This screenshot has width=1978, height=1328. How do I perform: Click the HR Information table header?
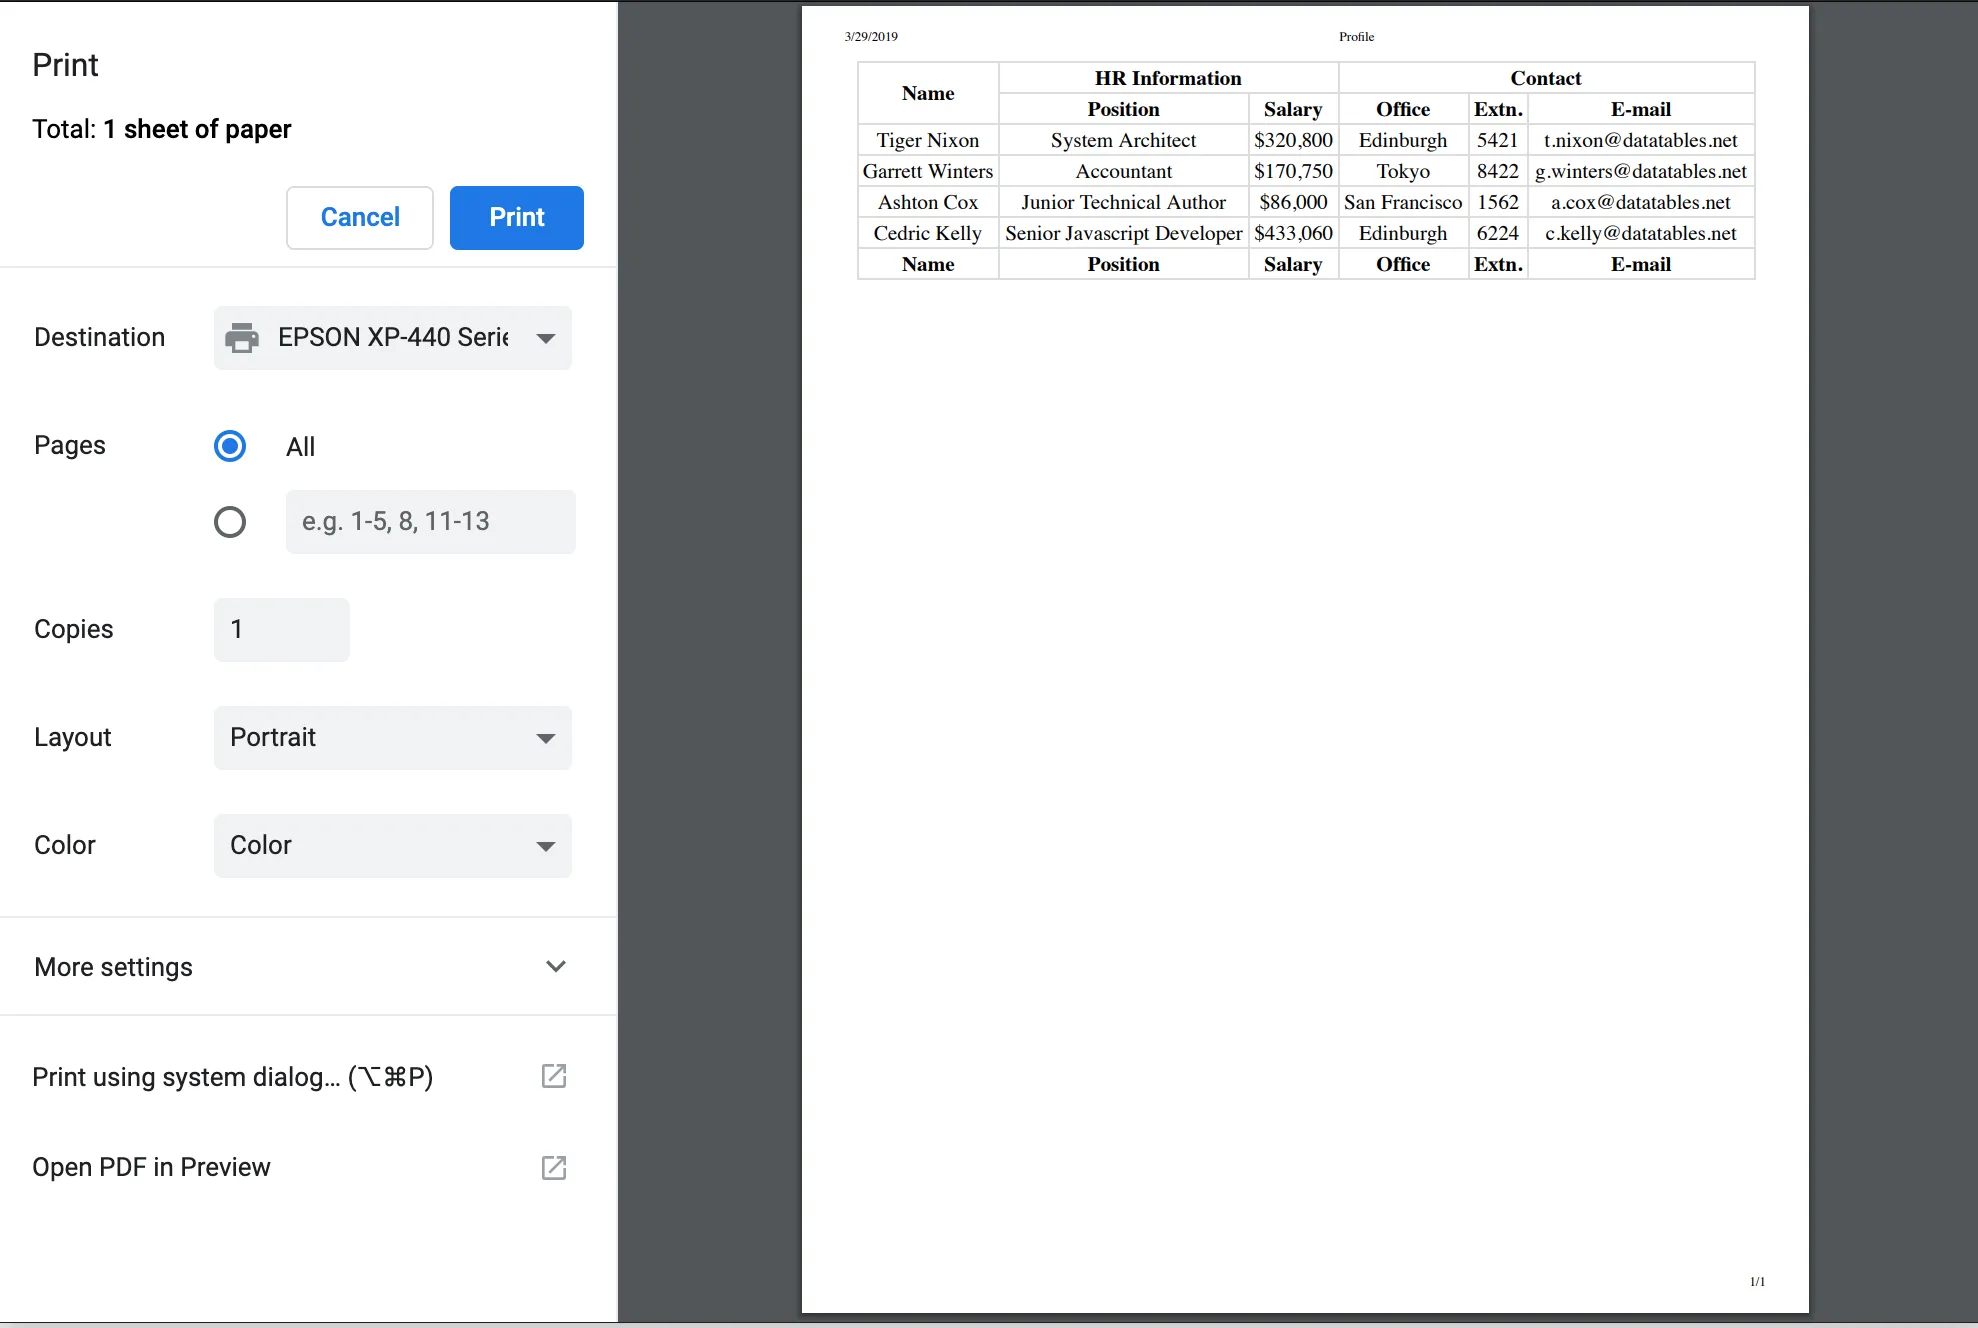(1167, 78)
